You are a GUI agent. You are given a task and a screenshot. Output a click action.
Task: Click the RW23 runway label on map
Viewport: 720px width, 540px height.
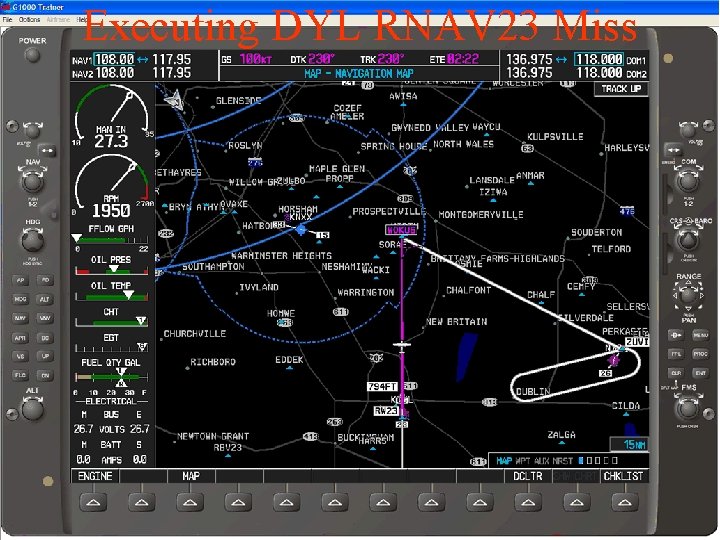click(x=386, y=411)
